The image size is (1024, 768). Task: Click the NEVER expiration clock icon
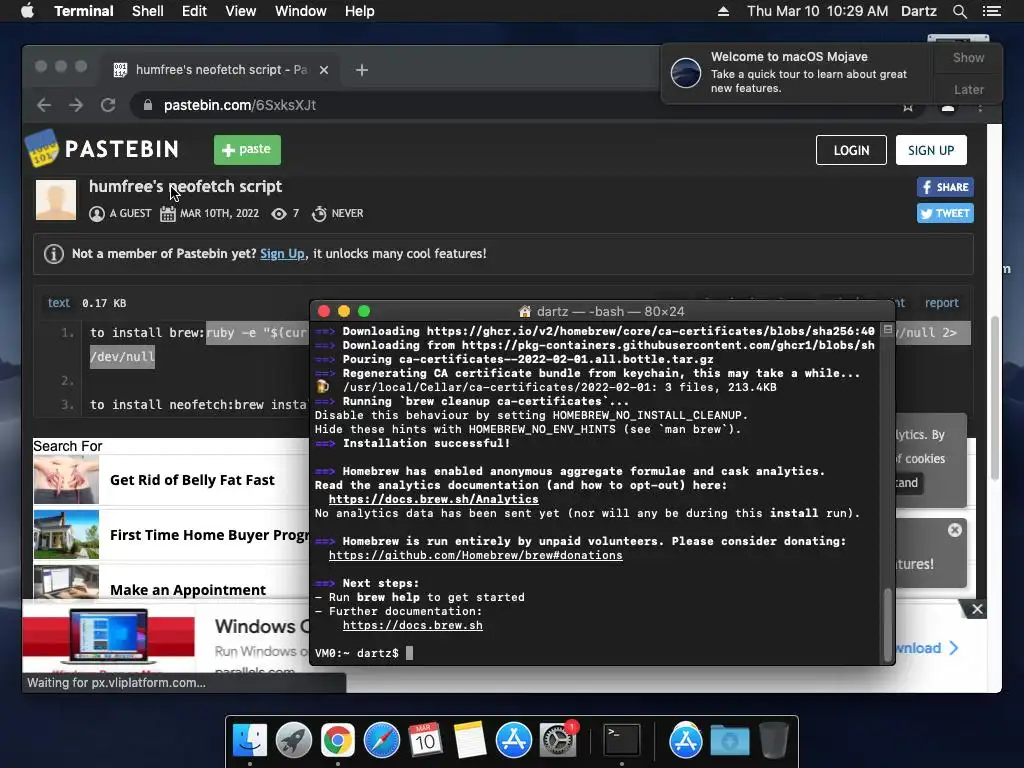[319, 214]
